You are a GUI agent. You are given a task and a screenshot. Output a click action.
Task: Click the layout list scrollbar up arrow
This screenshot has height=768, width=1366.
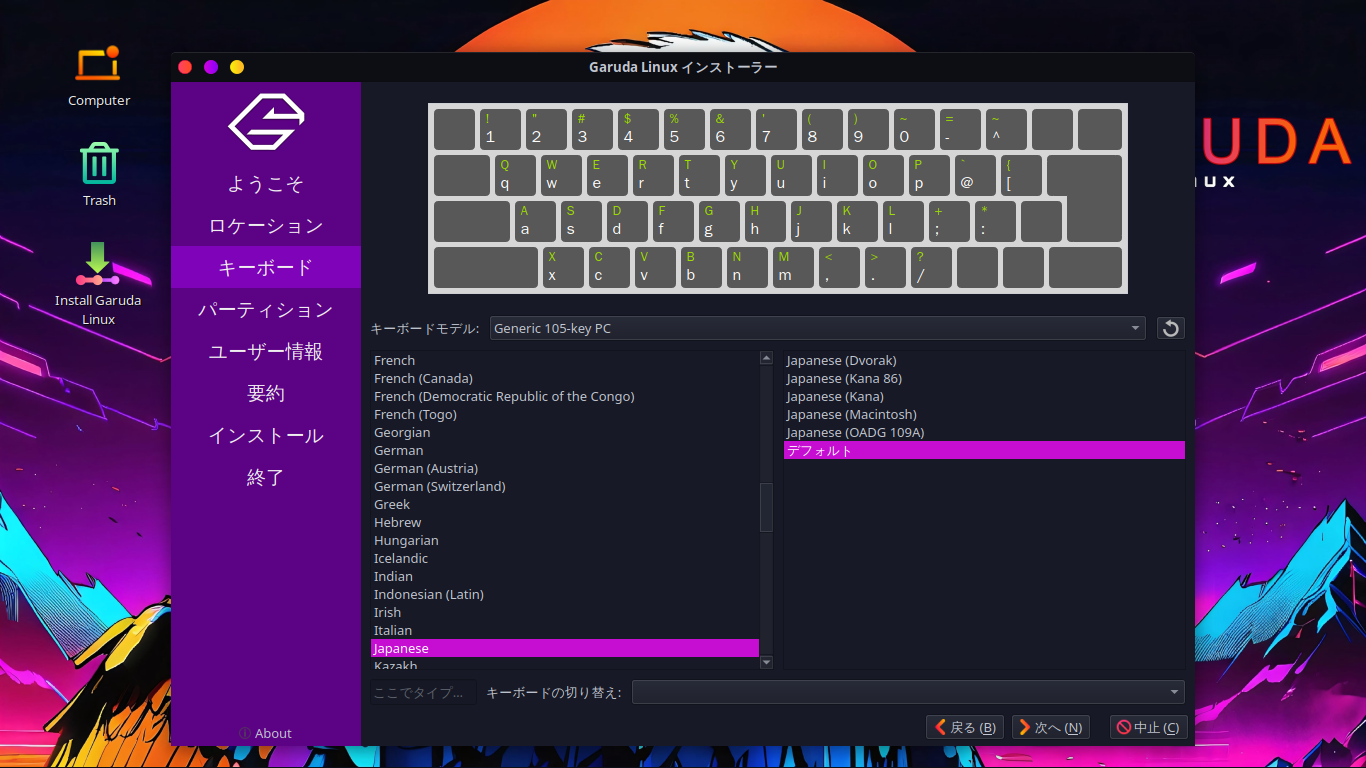[x=767, y=357]
